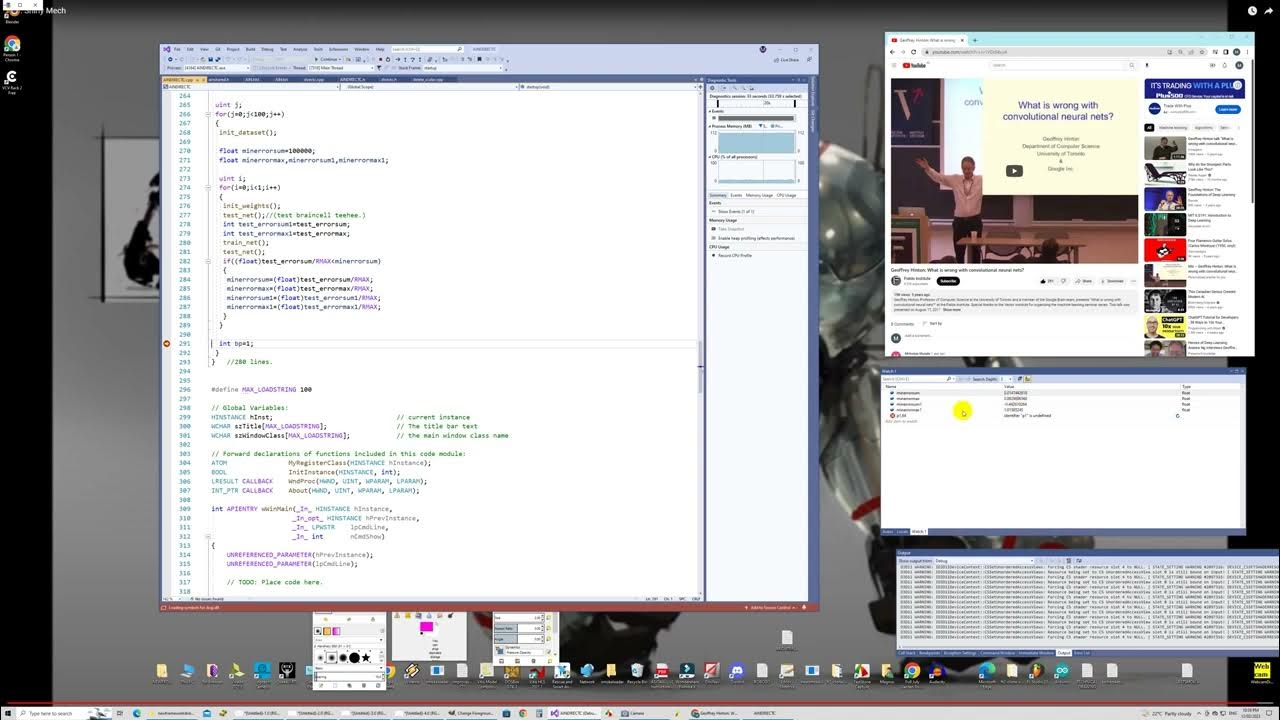Click the Live Share button
1280x720 pixels.
tap(789, 59)
